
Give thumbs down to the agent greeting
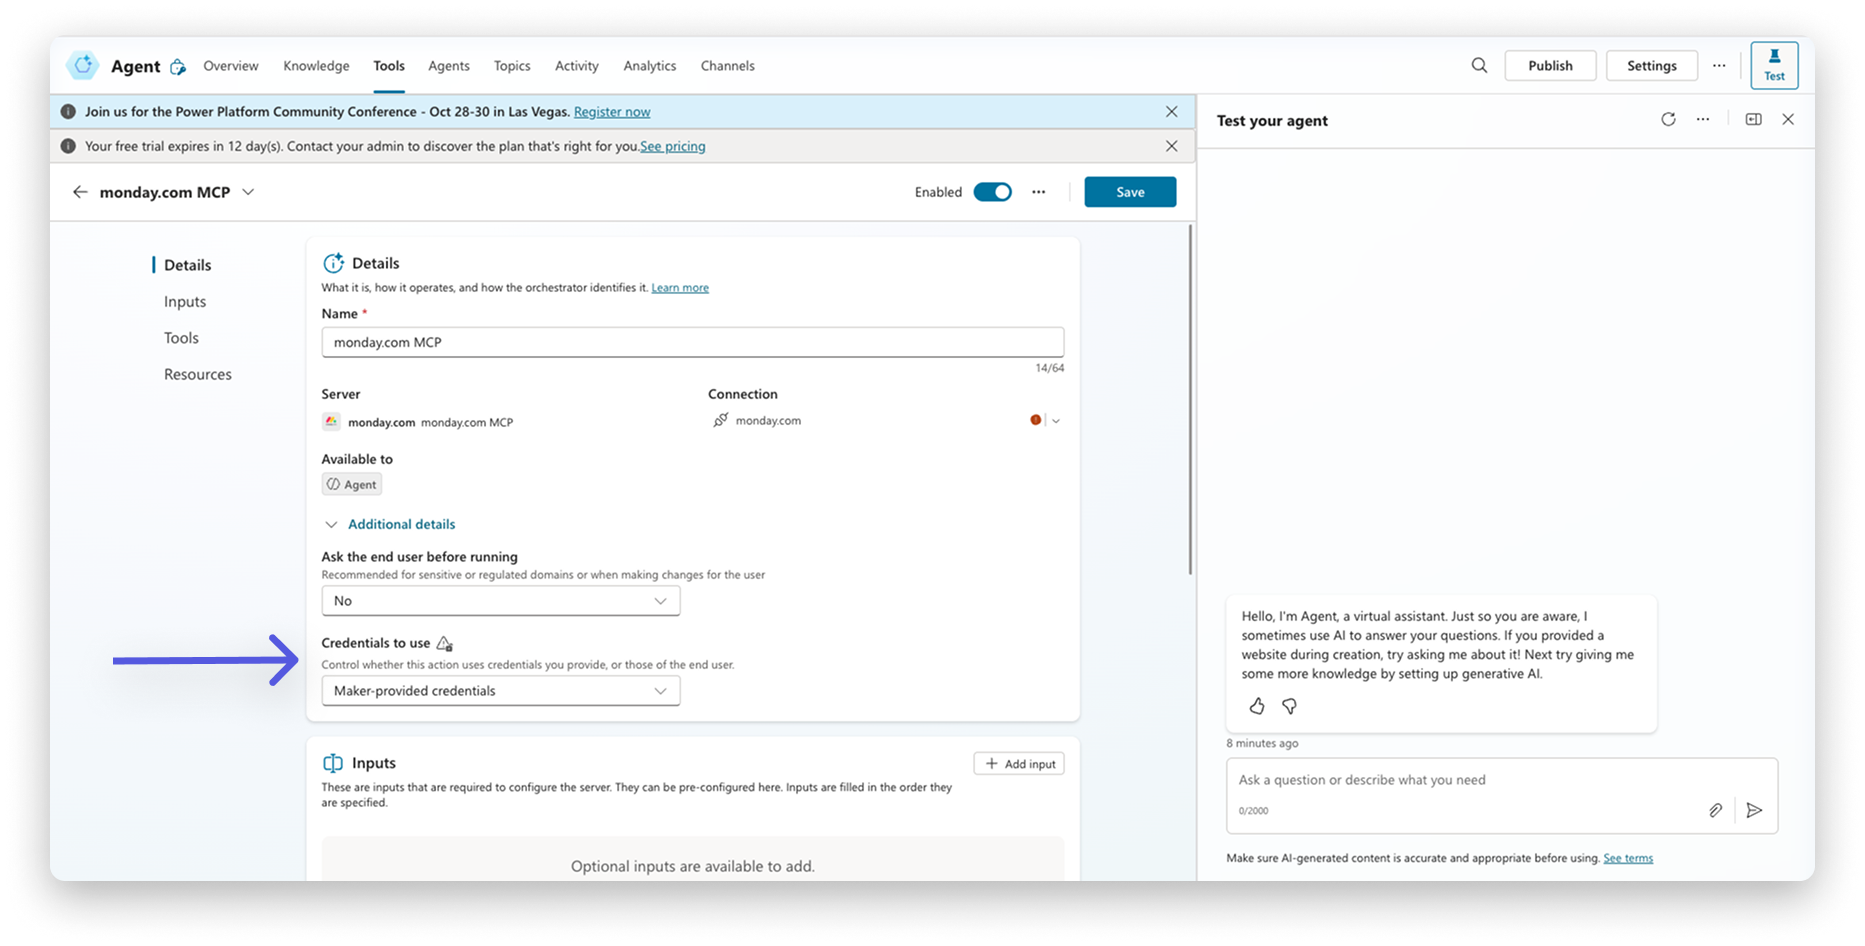(1290, 706)
